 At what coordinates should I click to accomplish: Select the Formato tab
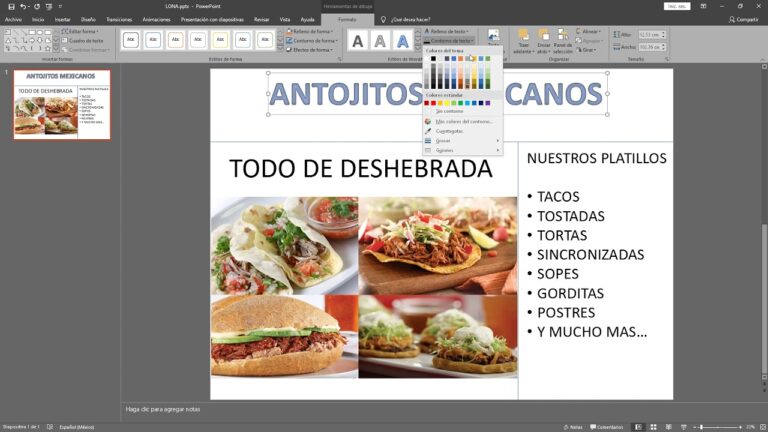pyautogui.click(x=347, y=20)
